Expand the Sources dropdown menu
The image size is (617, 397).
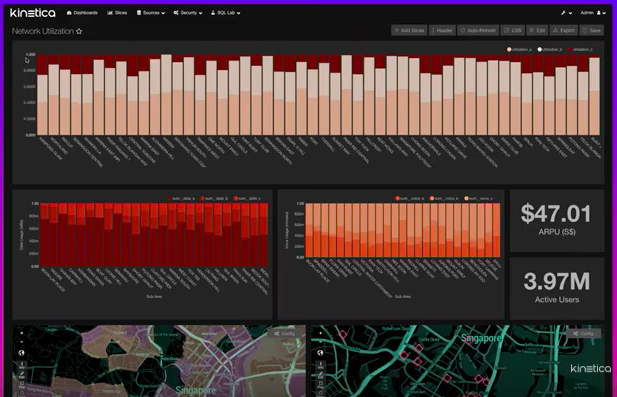click(x=151, y=13)
